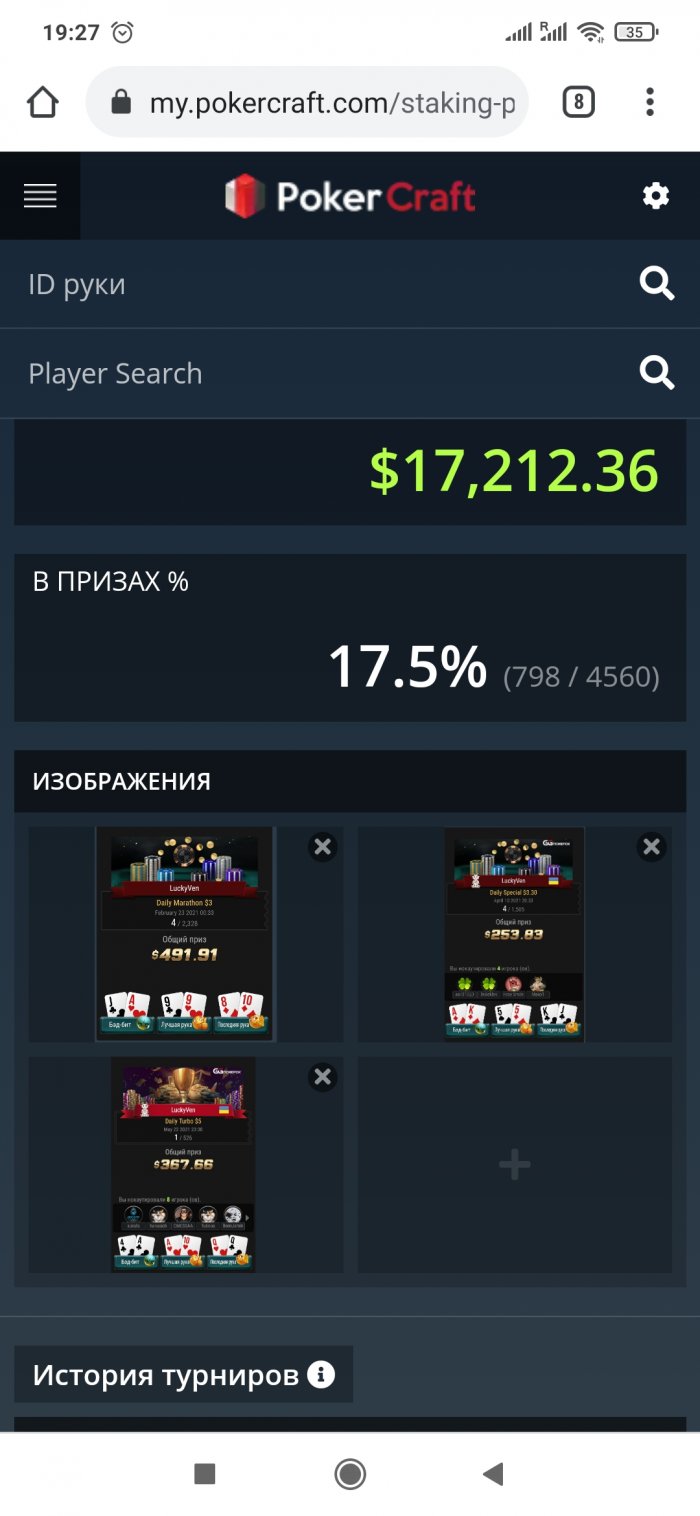700x1516 pixels.
Task: Open the Daily Turbo $5 result thumbnail
Action: click(x=183, y=1165)
